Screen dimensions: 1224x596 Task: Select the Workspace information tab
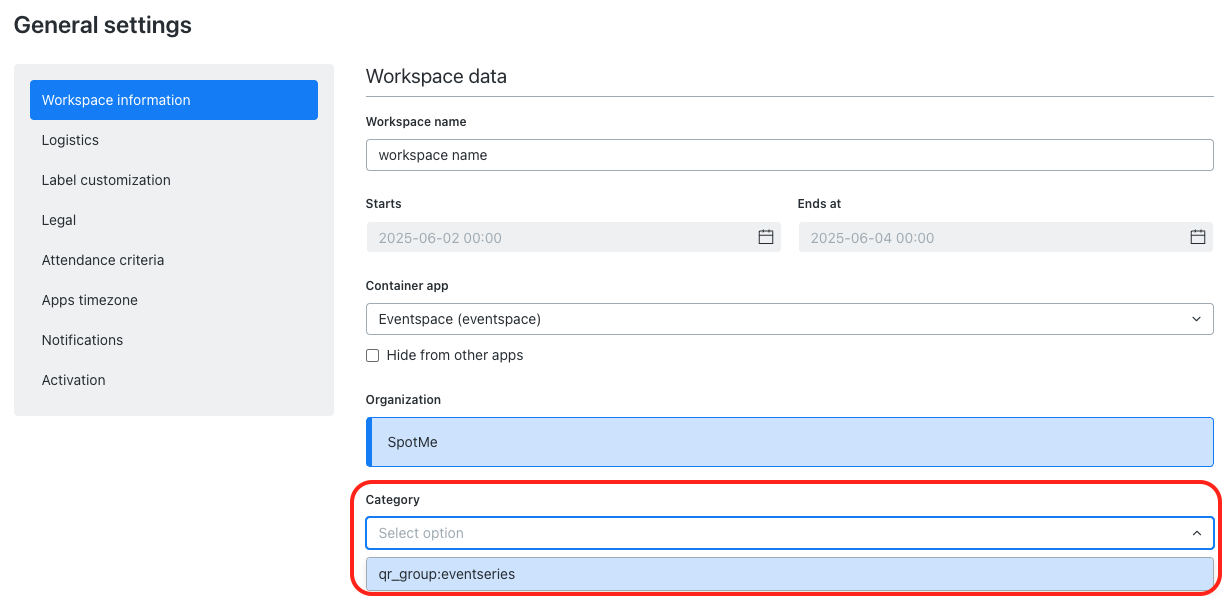(x=116, y=100)
